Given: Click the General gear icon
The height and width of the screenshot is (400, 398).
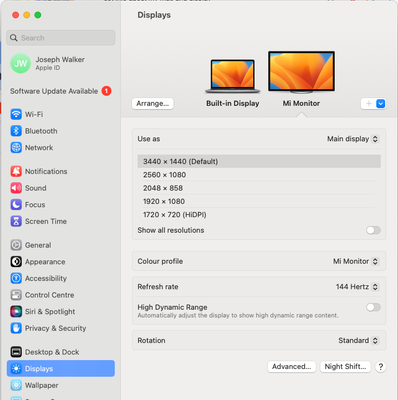Looking at the screenshot, I should point(16,245).
